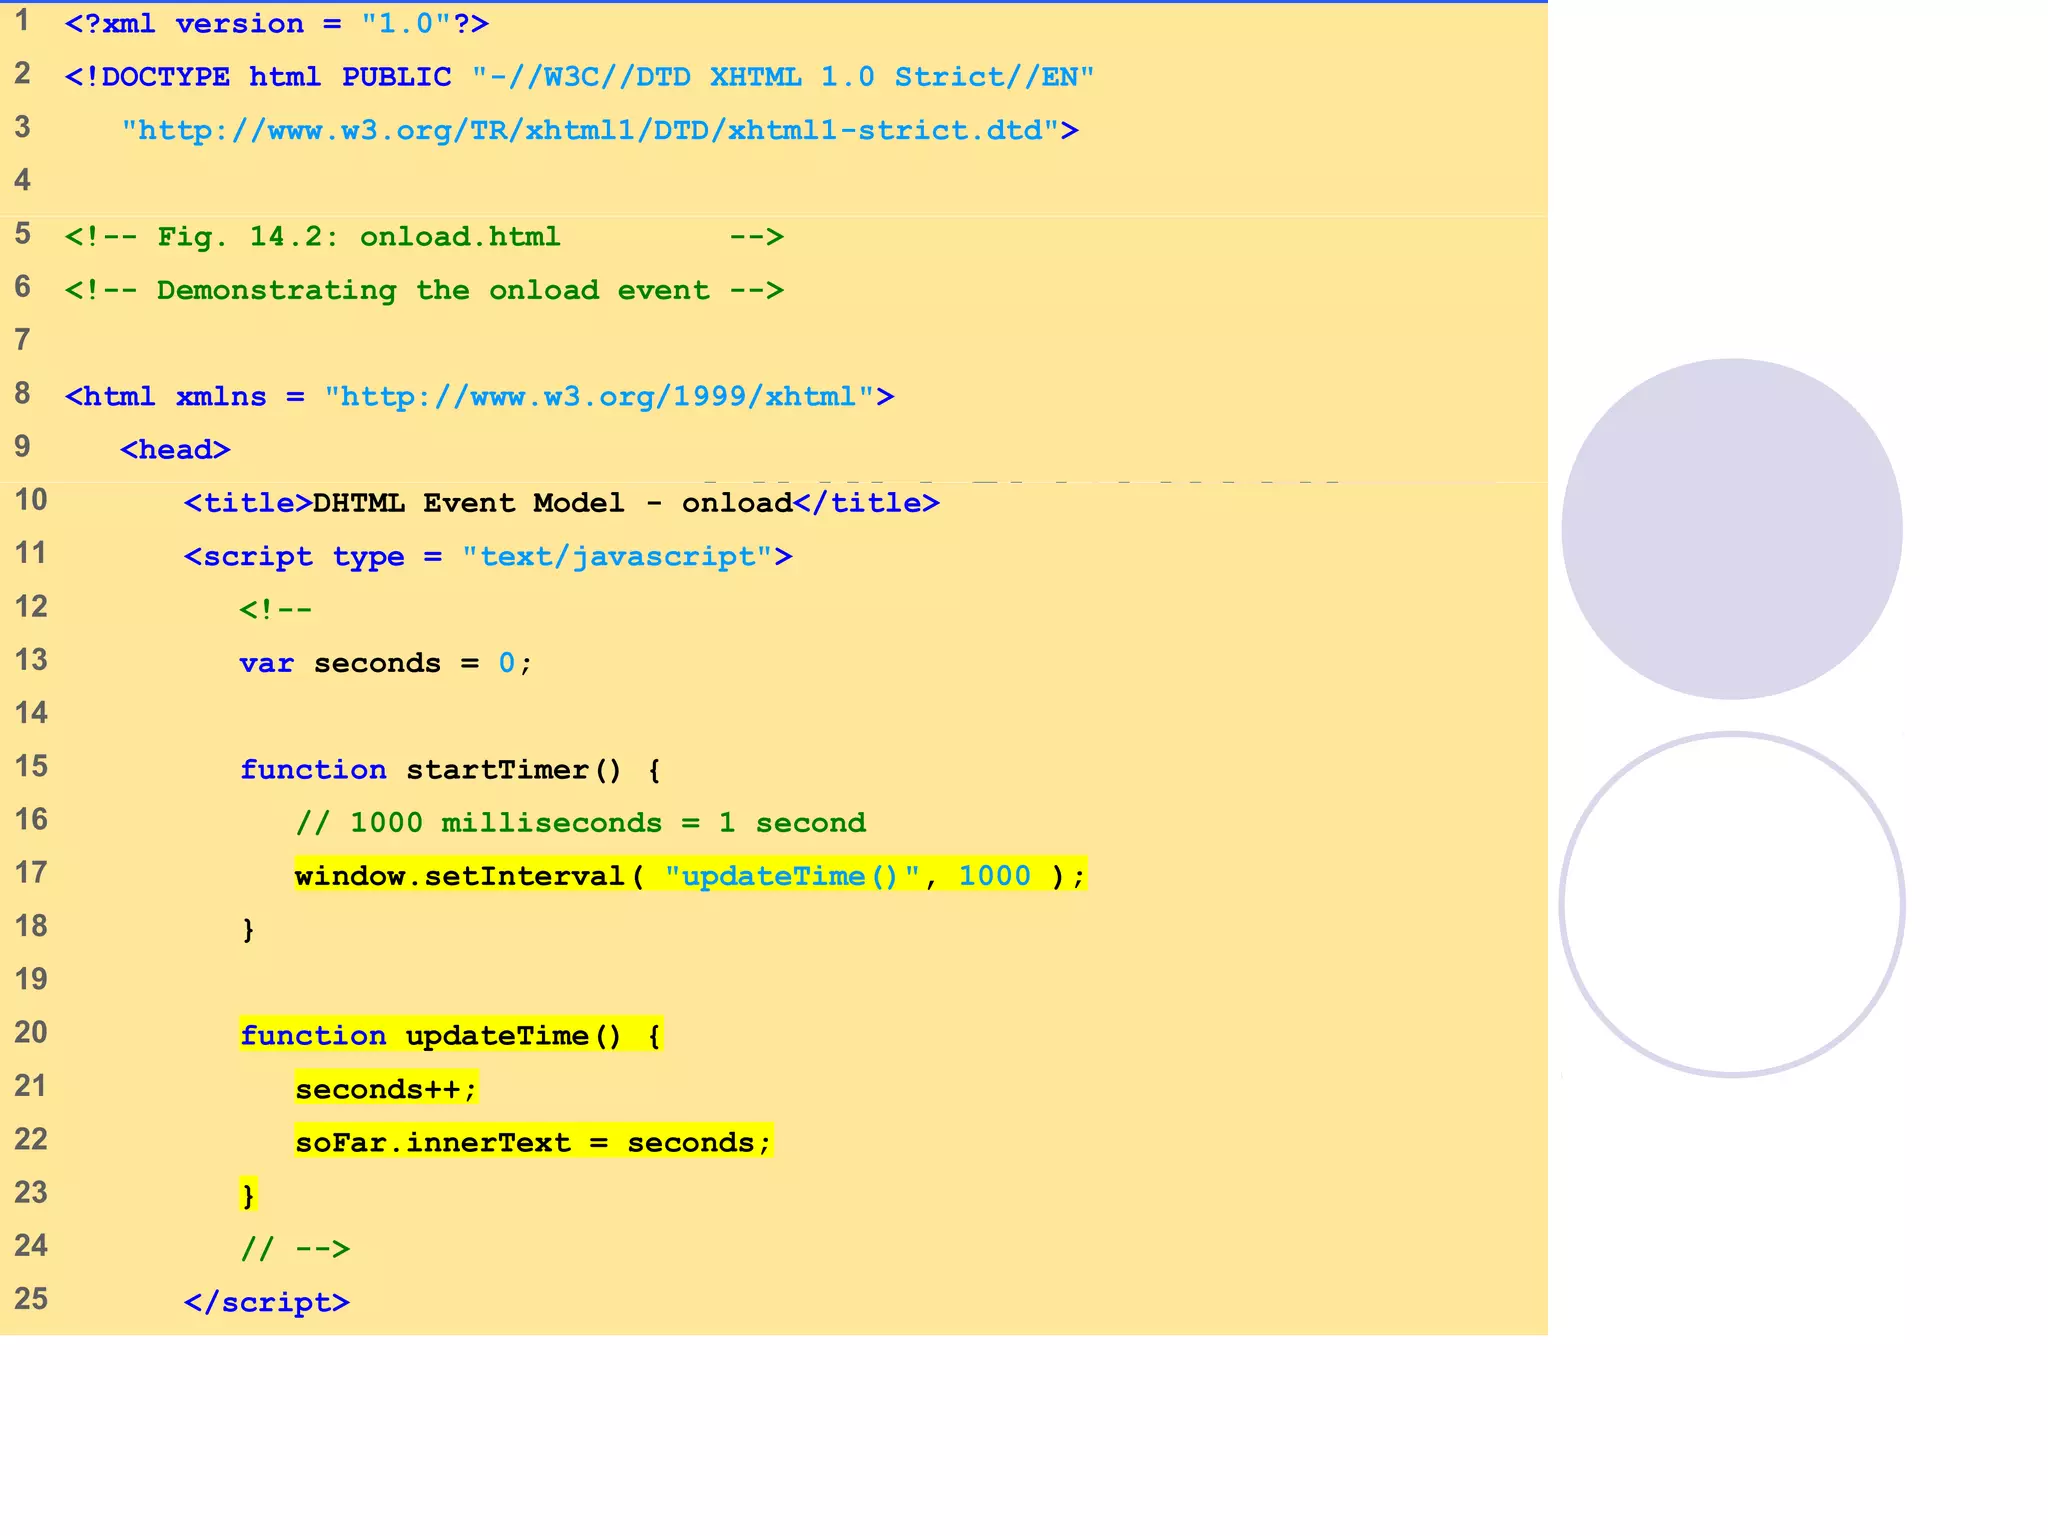Screen dimensions: 2048x1536
Task: Click the soFar.innerText assignment line
Action: 533,1142
